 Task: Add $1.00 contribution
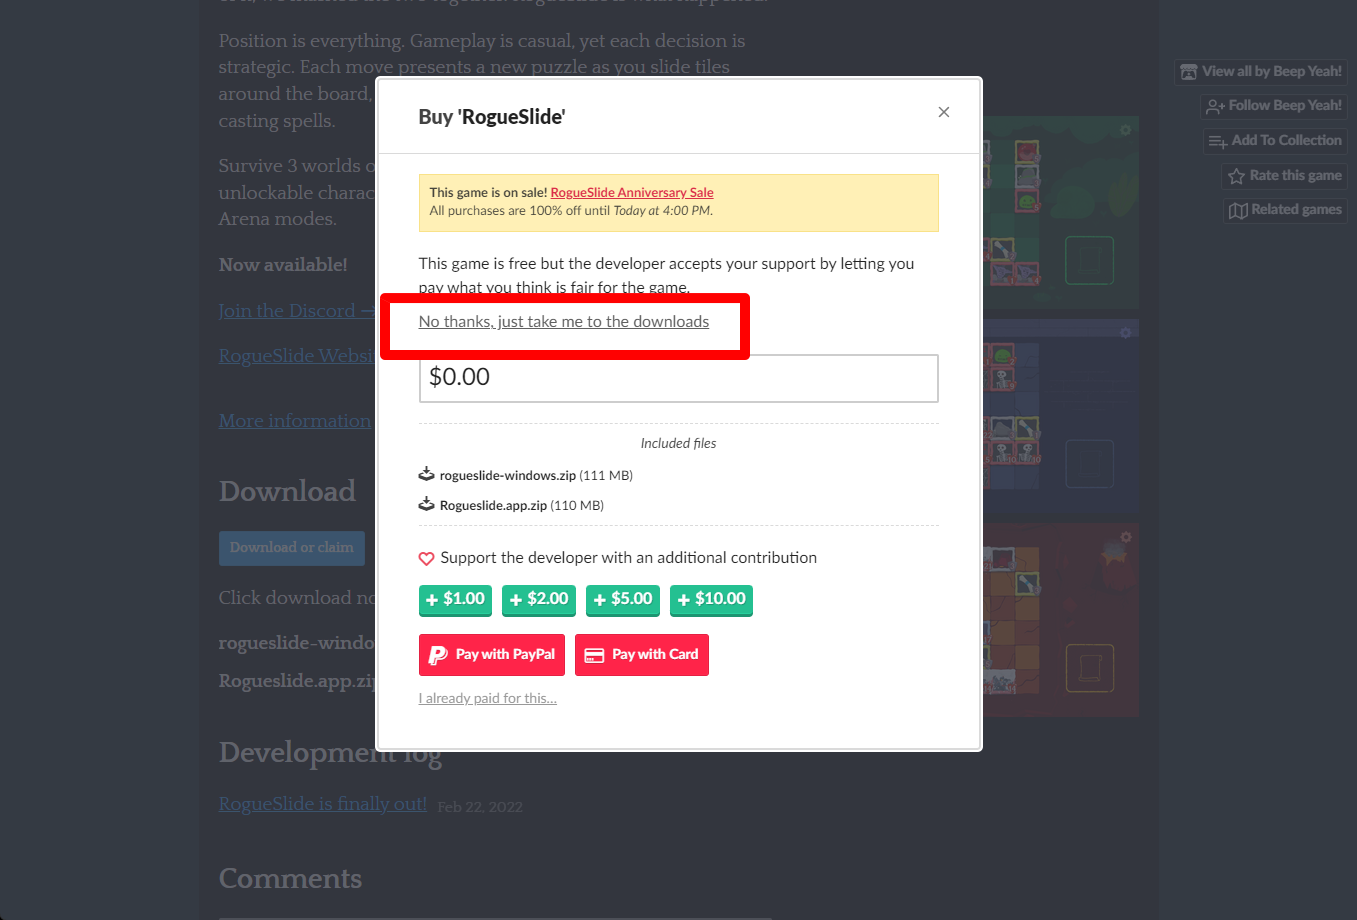(455, 599)
